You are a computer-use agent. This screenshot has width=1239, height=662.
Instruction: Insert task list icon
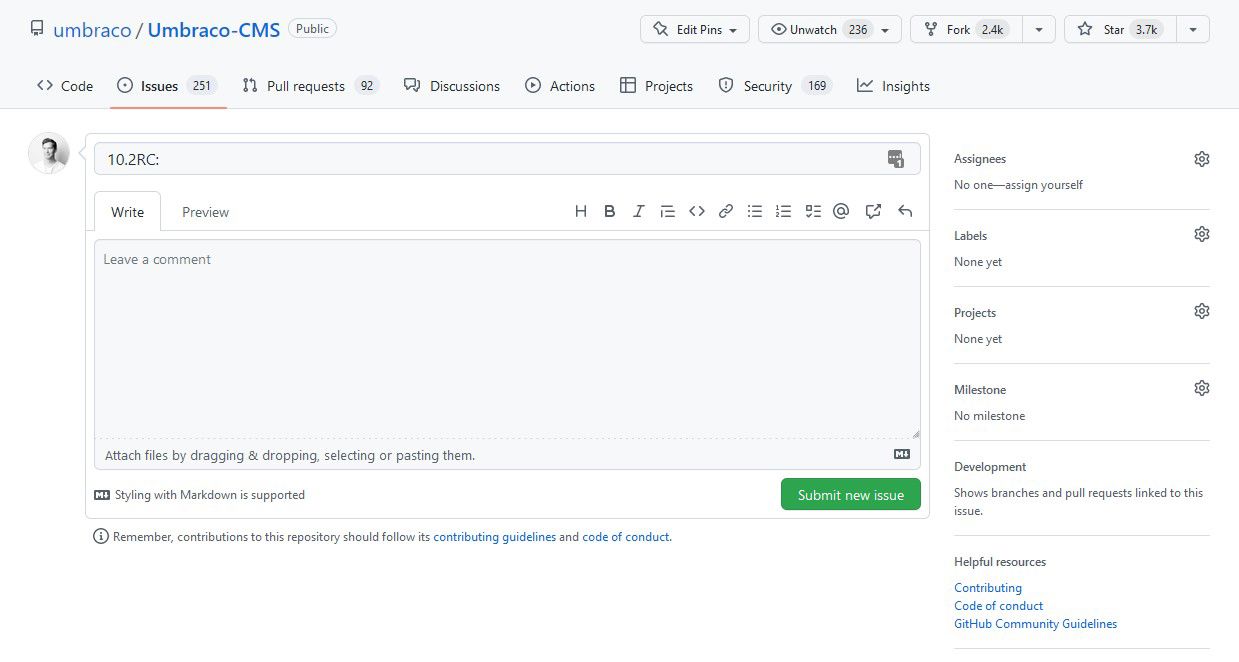coord(813,211)
